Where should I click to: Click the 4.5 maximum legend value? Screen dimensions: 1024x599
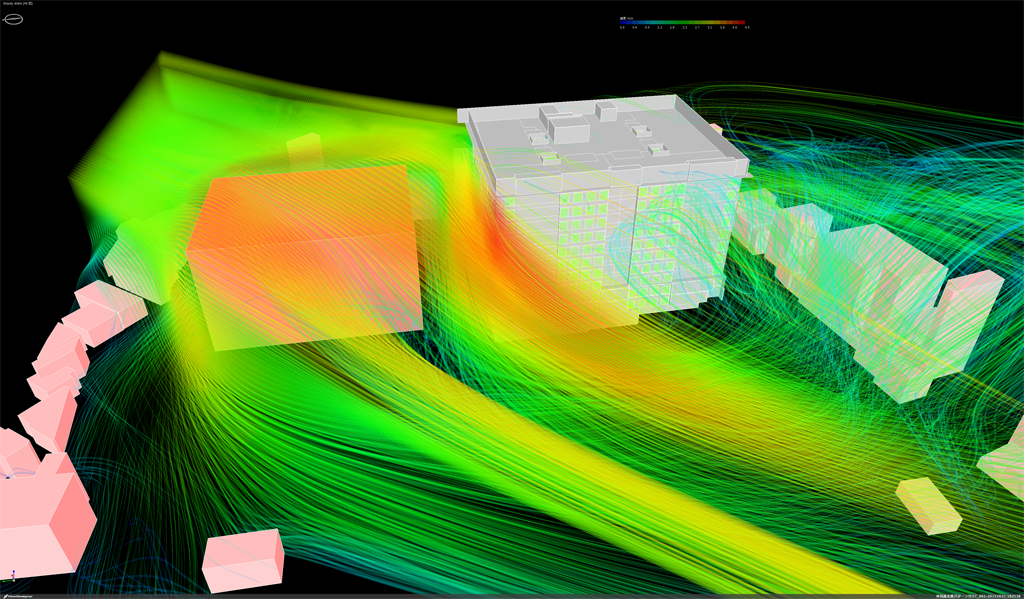click(x=746, y=28)
